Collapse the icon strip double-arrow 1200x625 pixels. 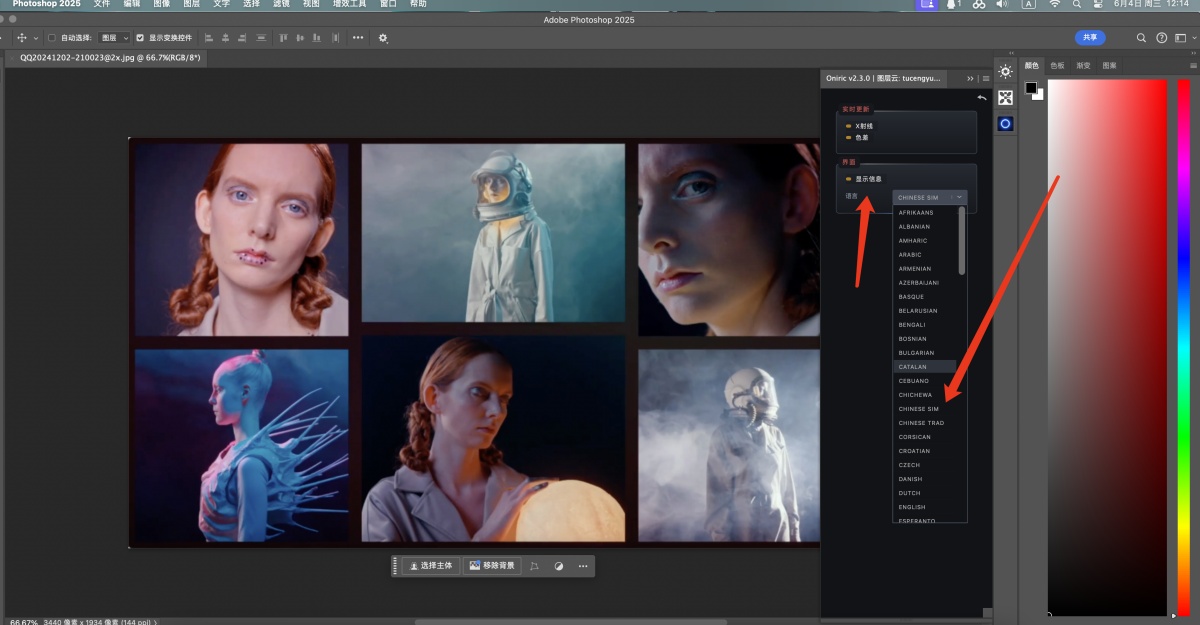1011,53
